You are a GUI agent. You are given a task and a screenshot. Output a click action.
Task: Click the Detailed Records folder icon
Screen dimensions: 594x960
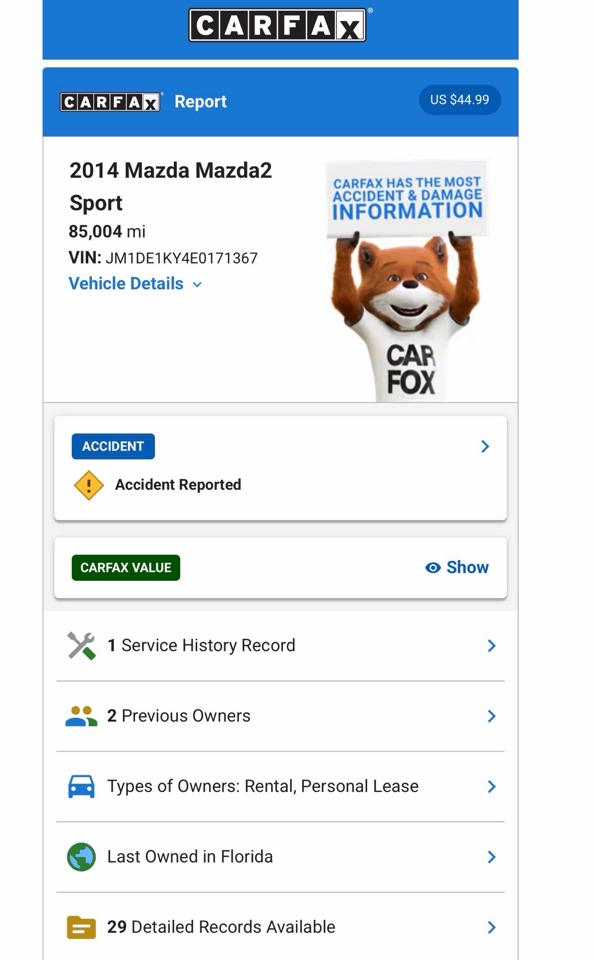(81, 927)
